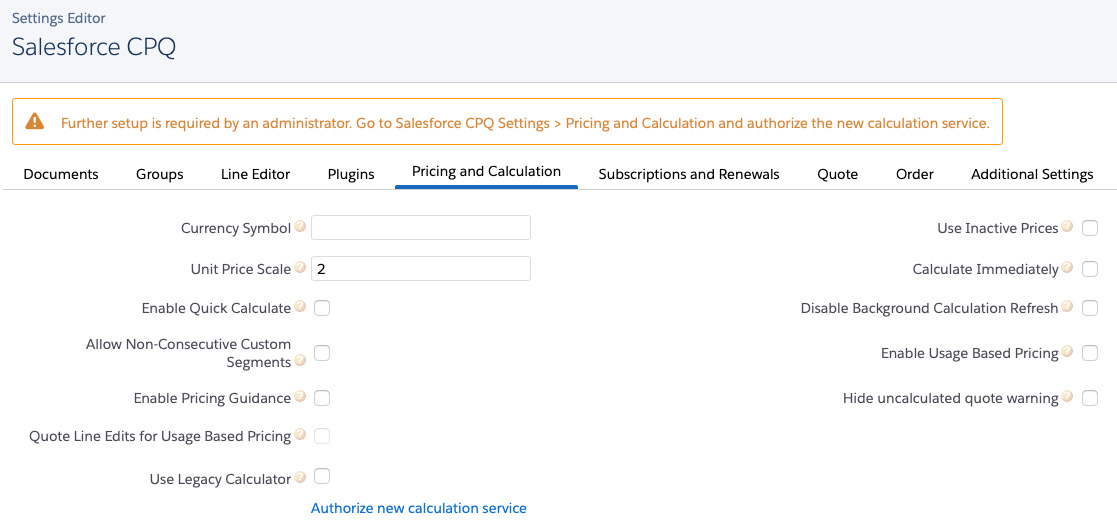Open the Order tab
The image size is (1117, 527).
915,174
